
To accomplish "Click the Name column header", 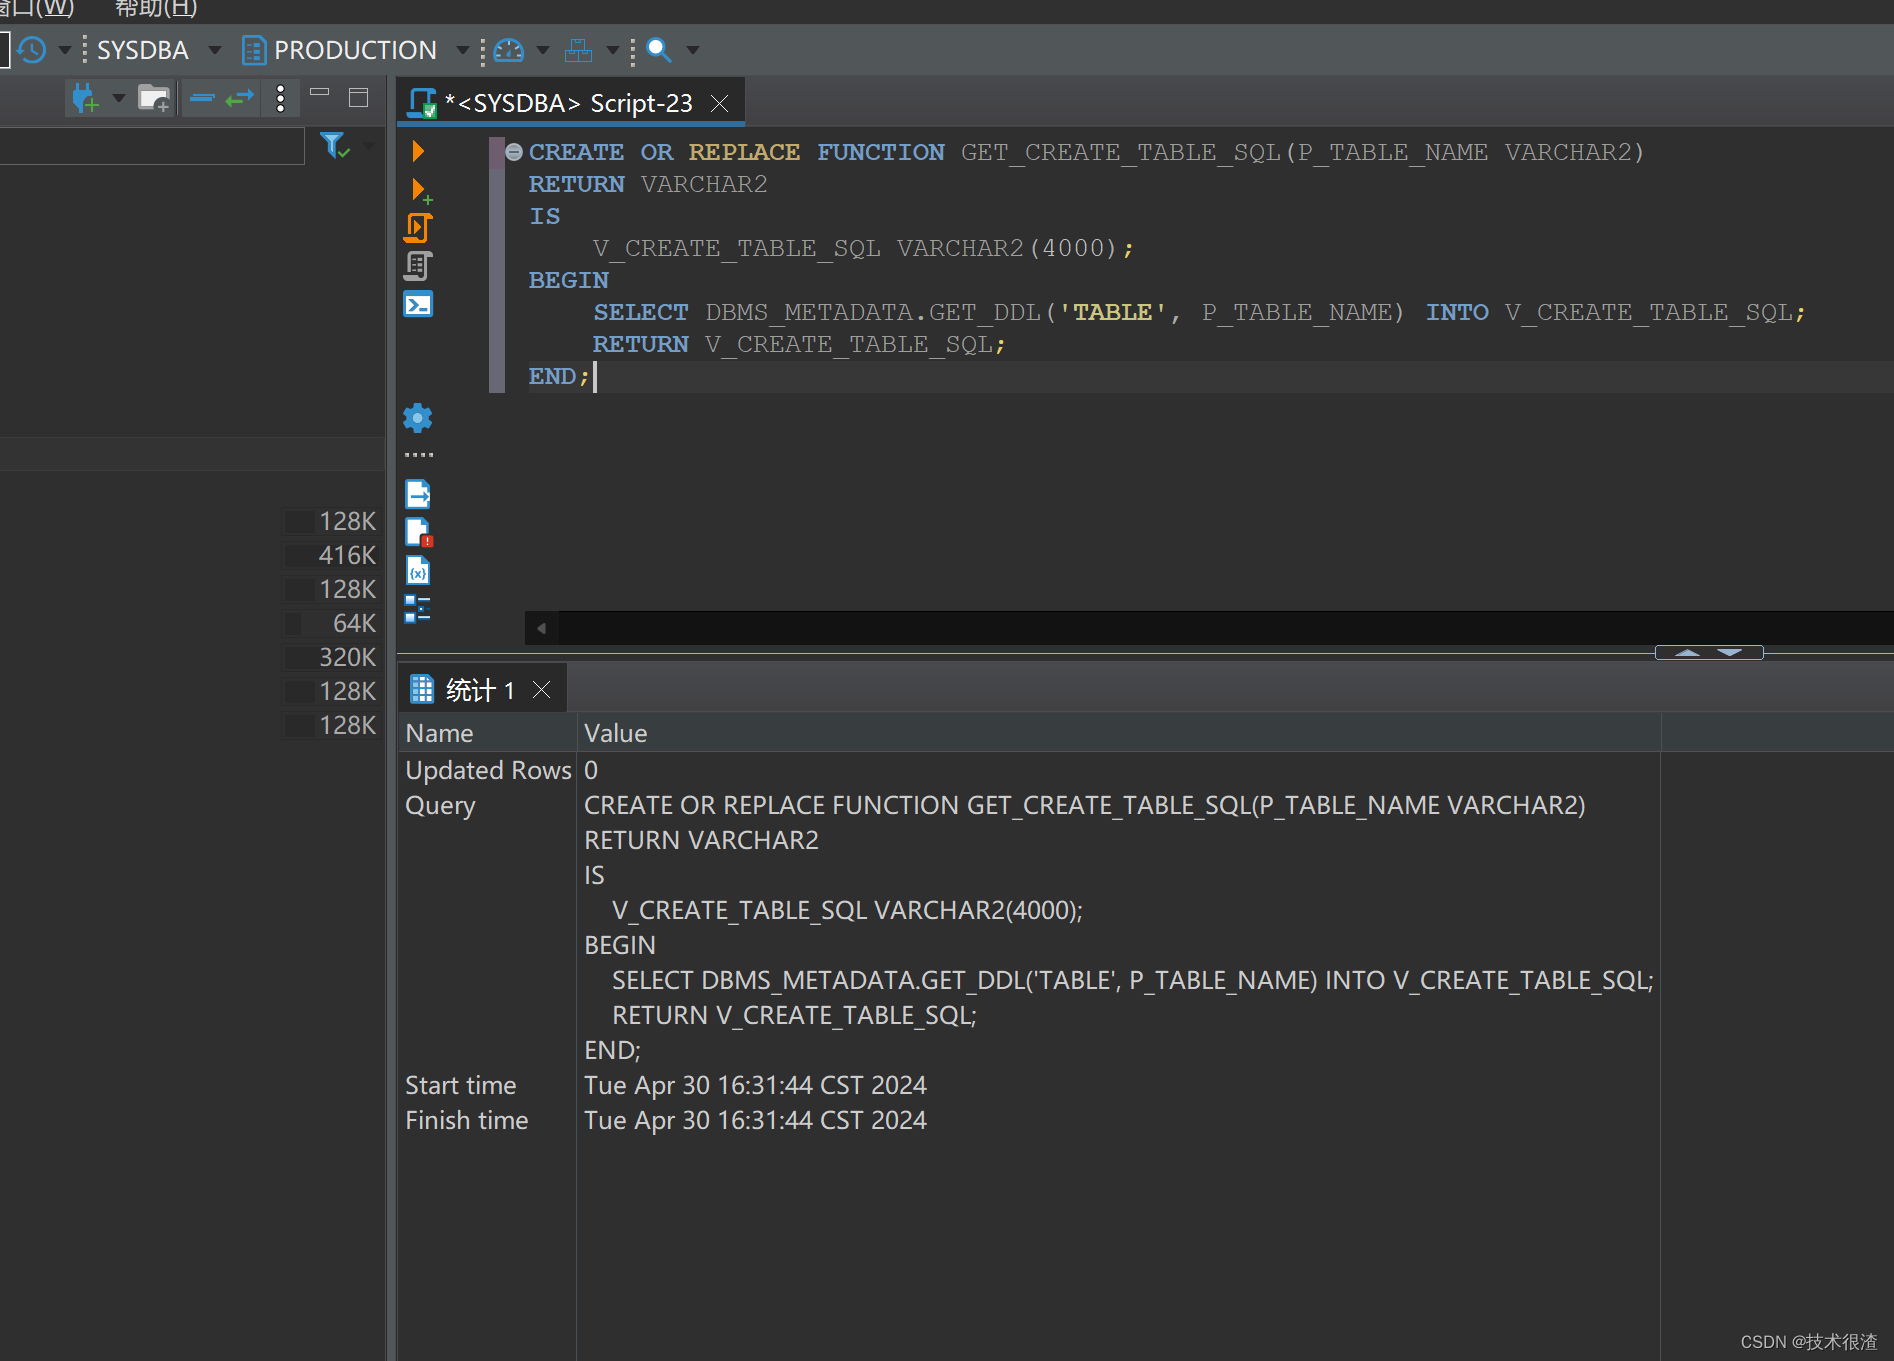I will tap(488, 733).
